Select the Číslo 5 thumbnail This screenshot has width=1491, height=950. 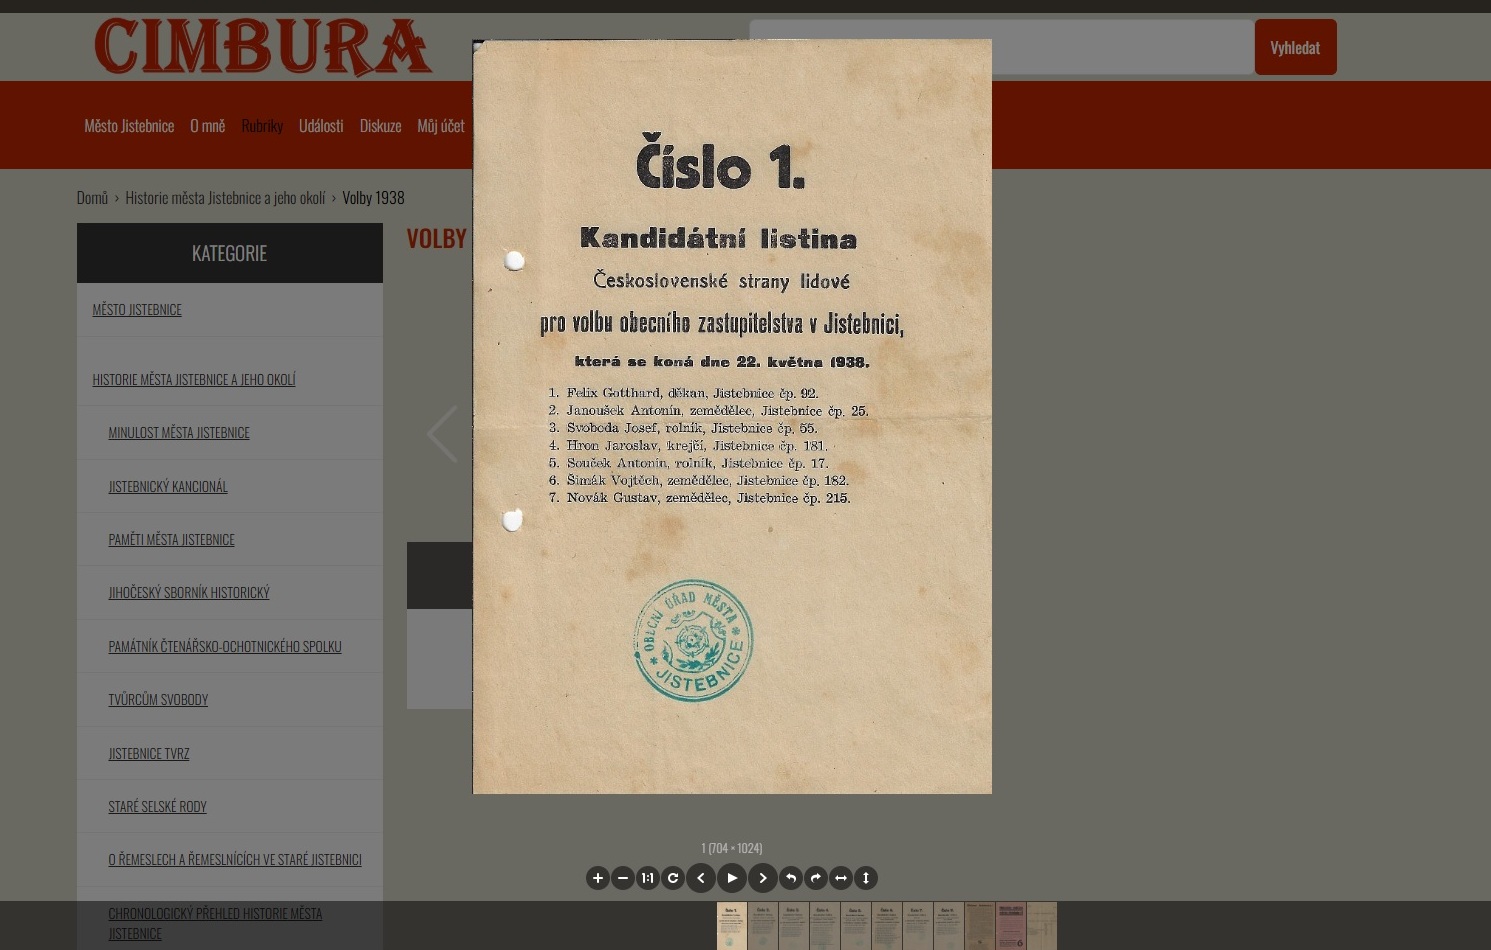coord(856,926)
